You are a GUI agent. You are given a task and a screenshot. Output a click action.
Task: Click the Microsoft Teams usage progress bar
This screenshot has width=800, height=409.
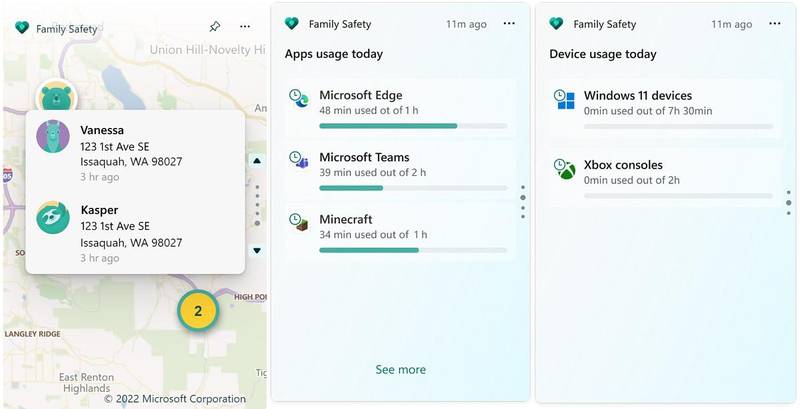(x=413, y=188)
